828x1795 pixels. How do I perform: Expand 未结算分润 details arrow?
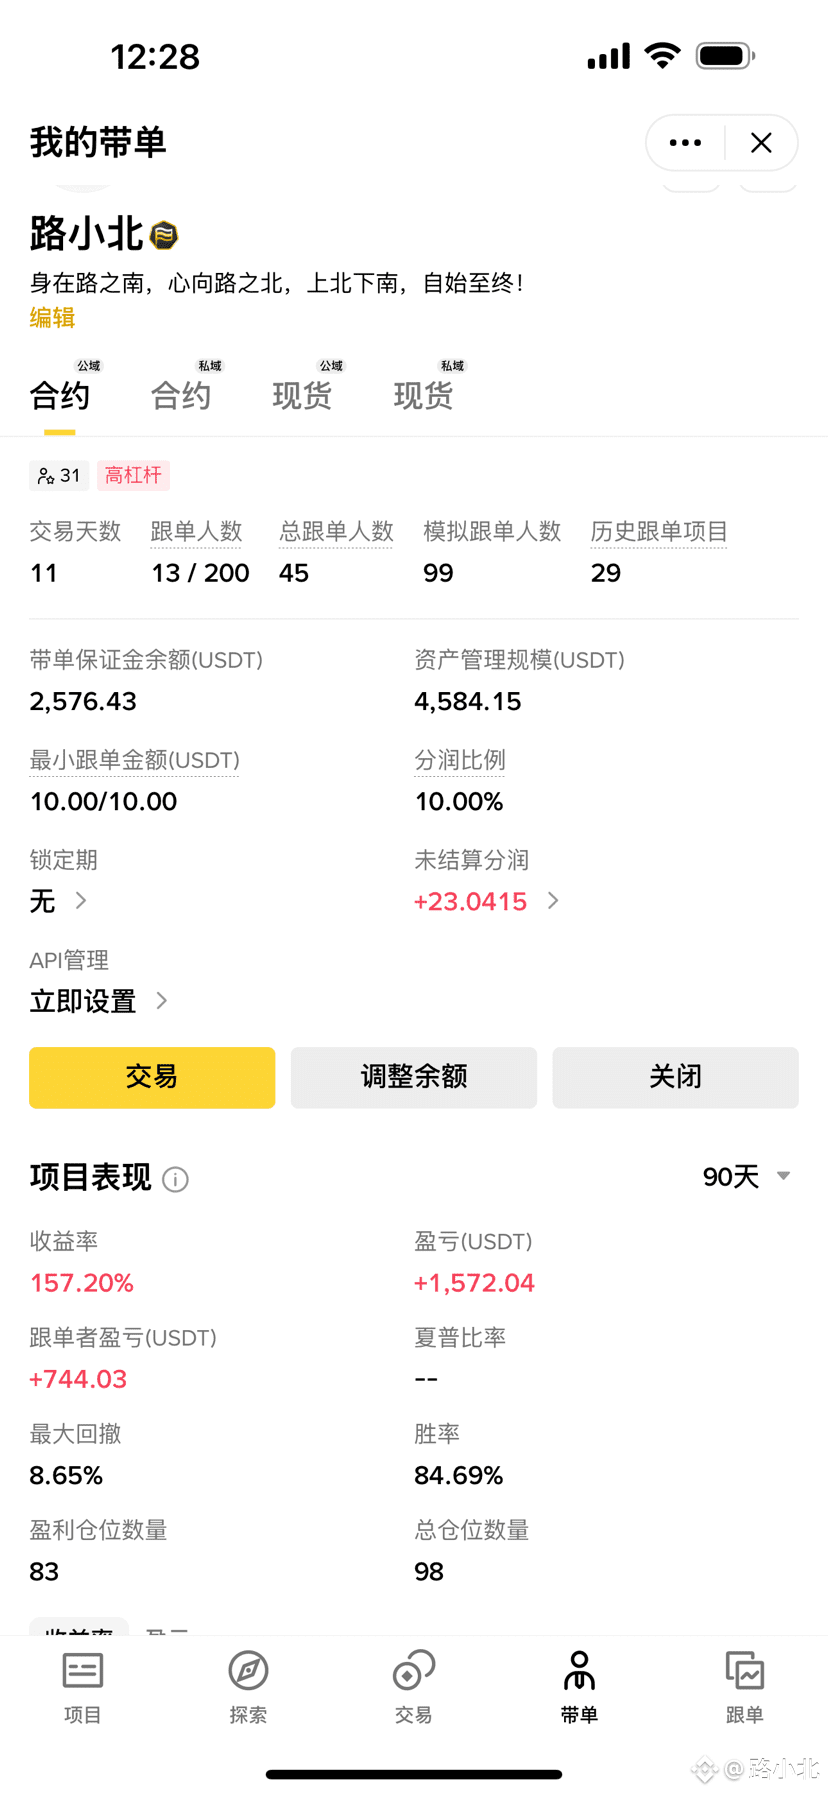pos(553,901)
